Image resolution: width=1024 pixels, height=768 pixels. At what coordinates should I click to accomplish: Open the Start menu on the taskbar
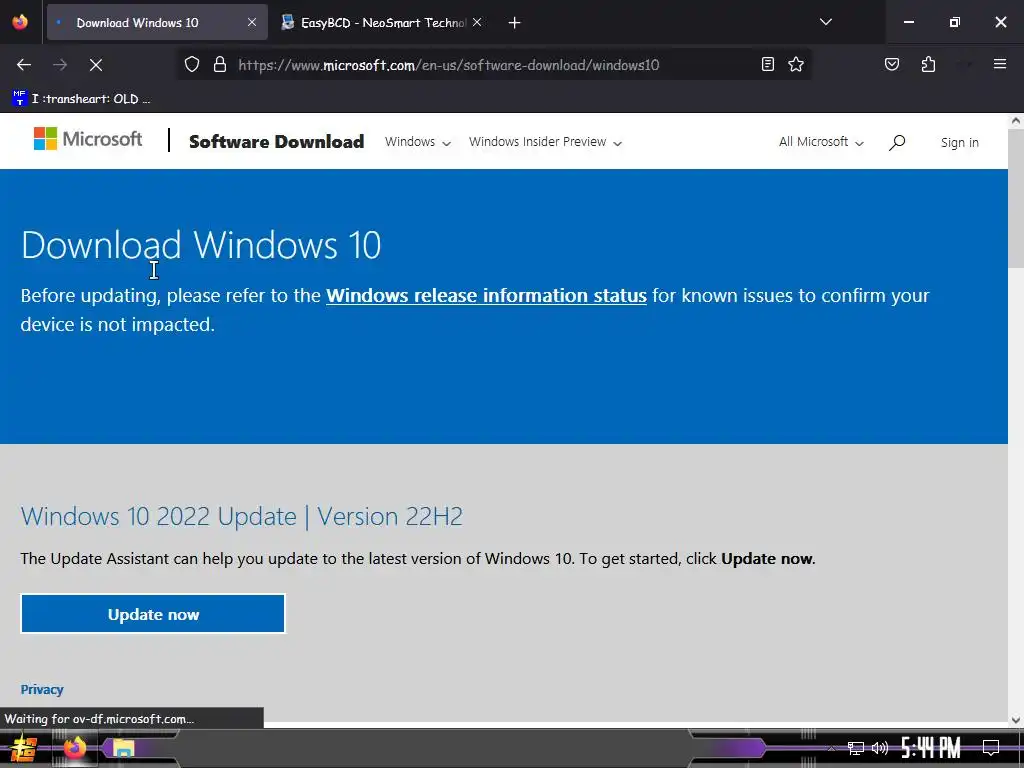[x=23, y=748]
